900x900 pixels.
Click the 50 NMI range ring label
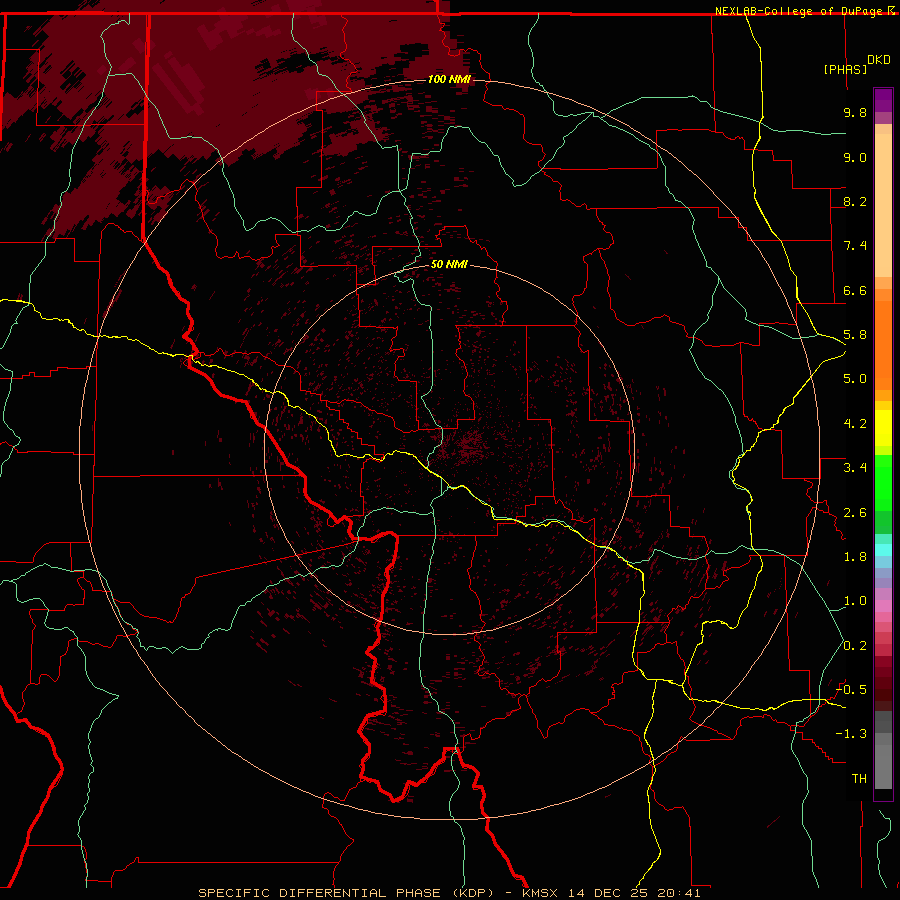click(449, 264)
